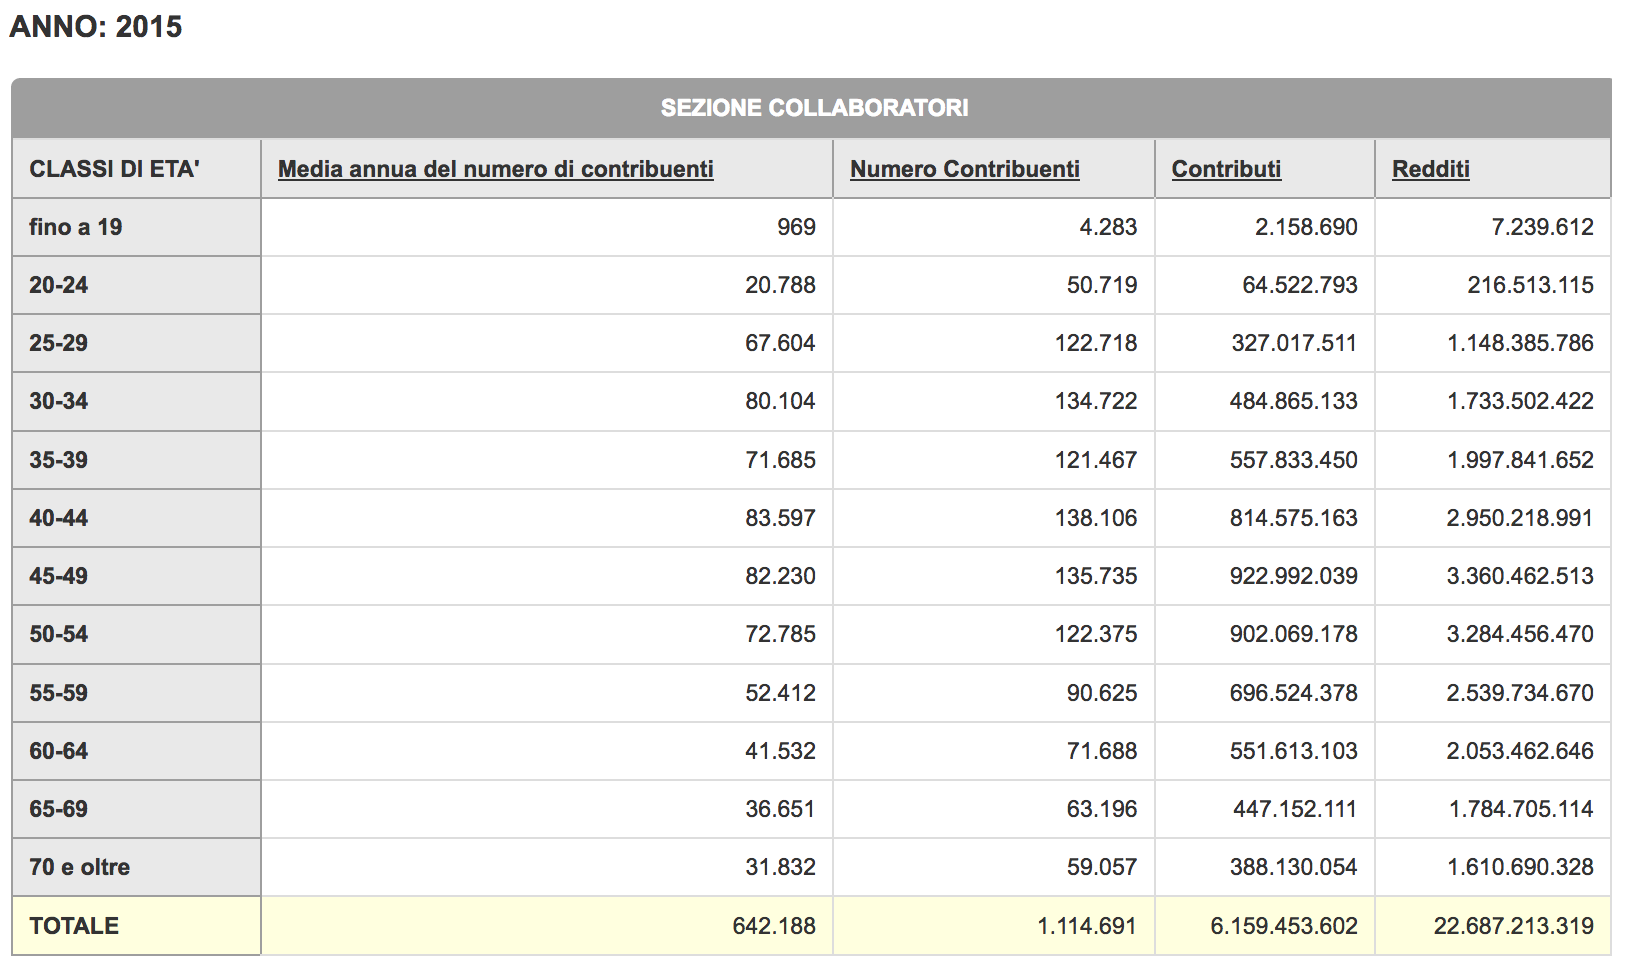1626x964 pixels.
Task: Select the Redditi value for age 35-39
Action: tap(1519, 460)
